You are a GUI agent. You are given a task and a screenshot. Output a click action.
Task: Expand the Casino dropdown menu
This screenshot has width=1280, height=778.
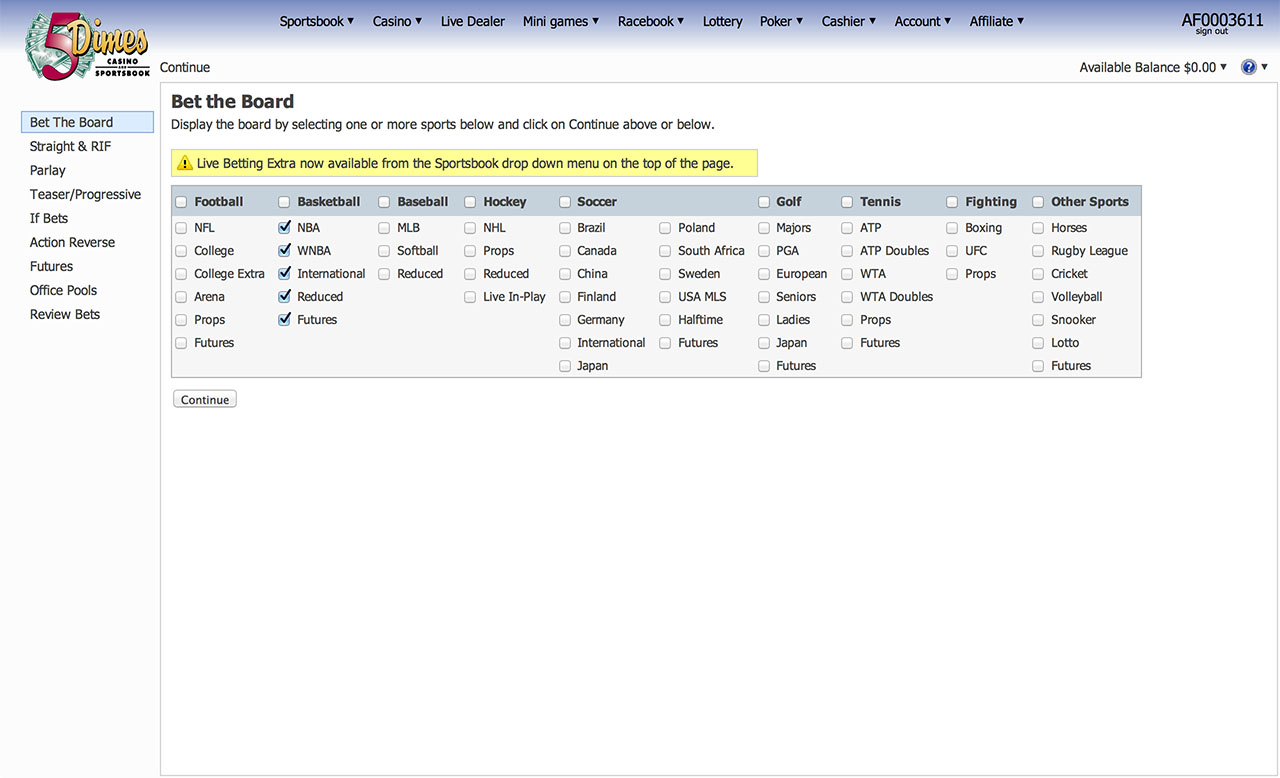click(398, 21)
